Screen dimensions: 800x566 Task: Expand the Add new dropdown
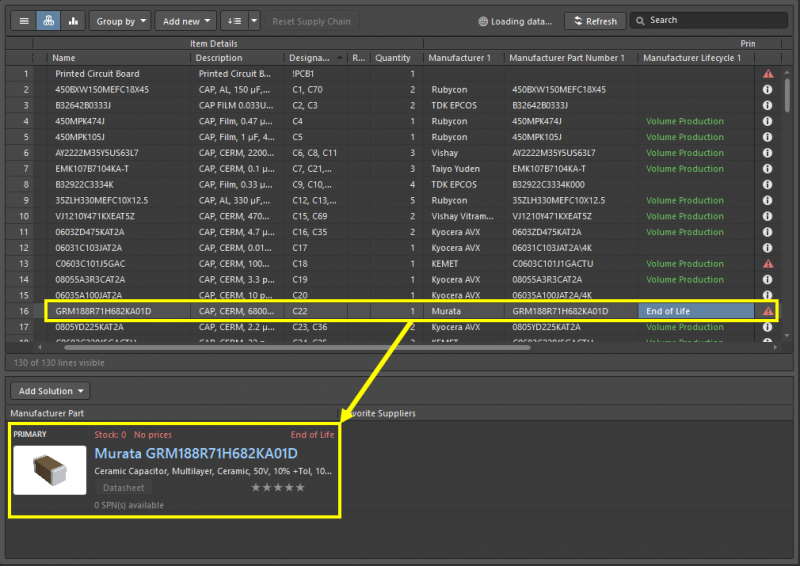(x=187, y=20)
